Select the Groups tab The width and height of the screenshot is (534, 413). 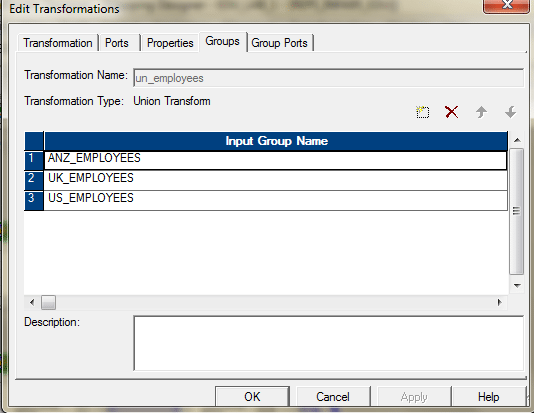[x=222, y=41]
